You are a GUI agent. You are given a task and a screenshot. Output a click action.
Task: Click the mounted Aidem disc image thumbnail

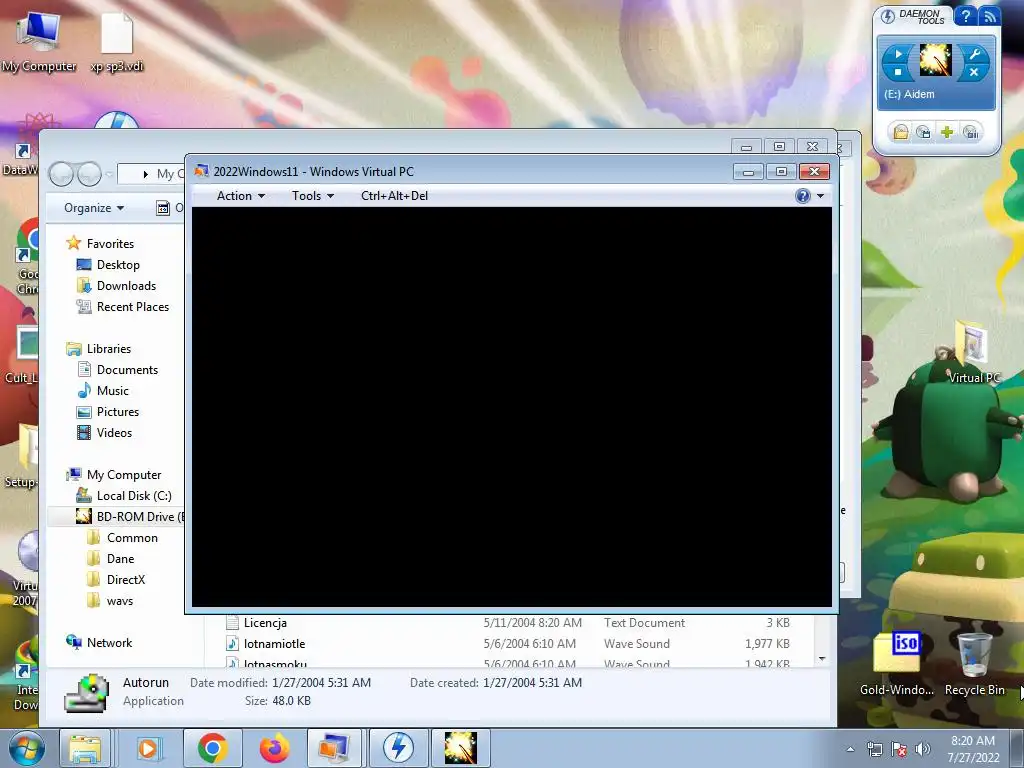935,61
